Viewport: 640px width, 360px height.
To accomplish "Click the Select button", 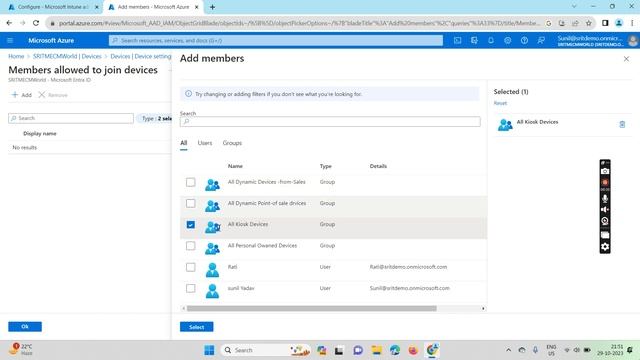I will [197, 327].
